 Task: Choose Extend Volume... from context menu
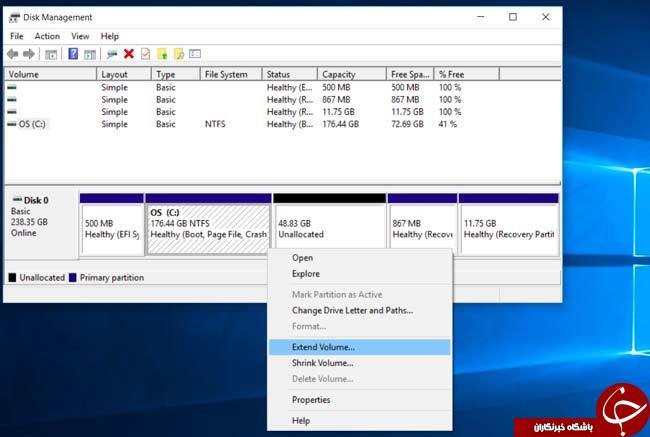click(359, 347)
